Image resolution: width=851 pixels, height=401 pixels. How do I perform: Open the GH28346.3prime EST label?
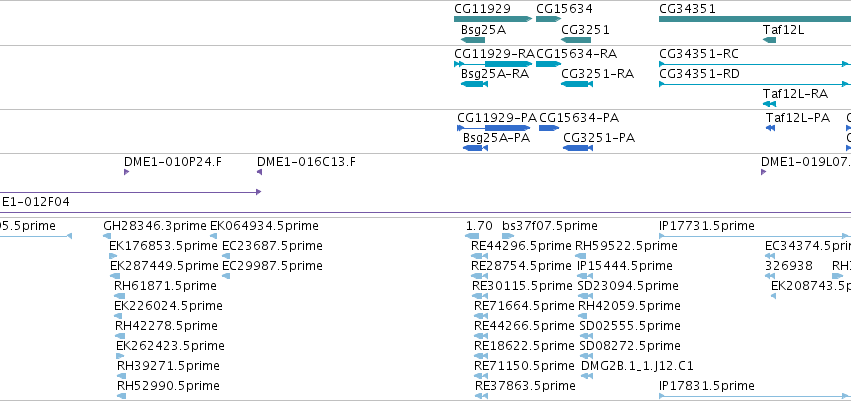[155, 226]
